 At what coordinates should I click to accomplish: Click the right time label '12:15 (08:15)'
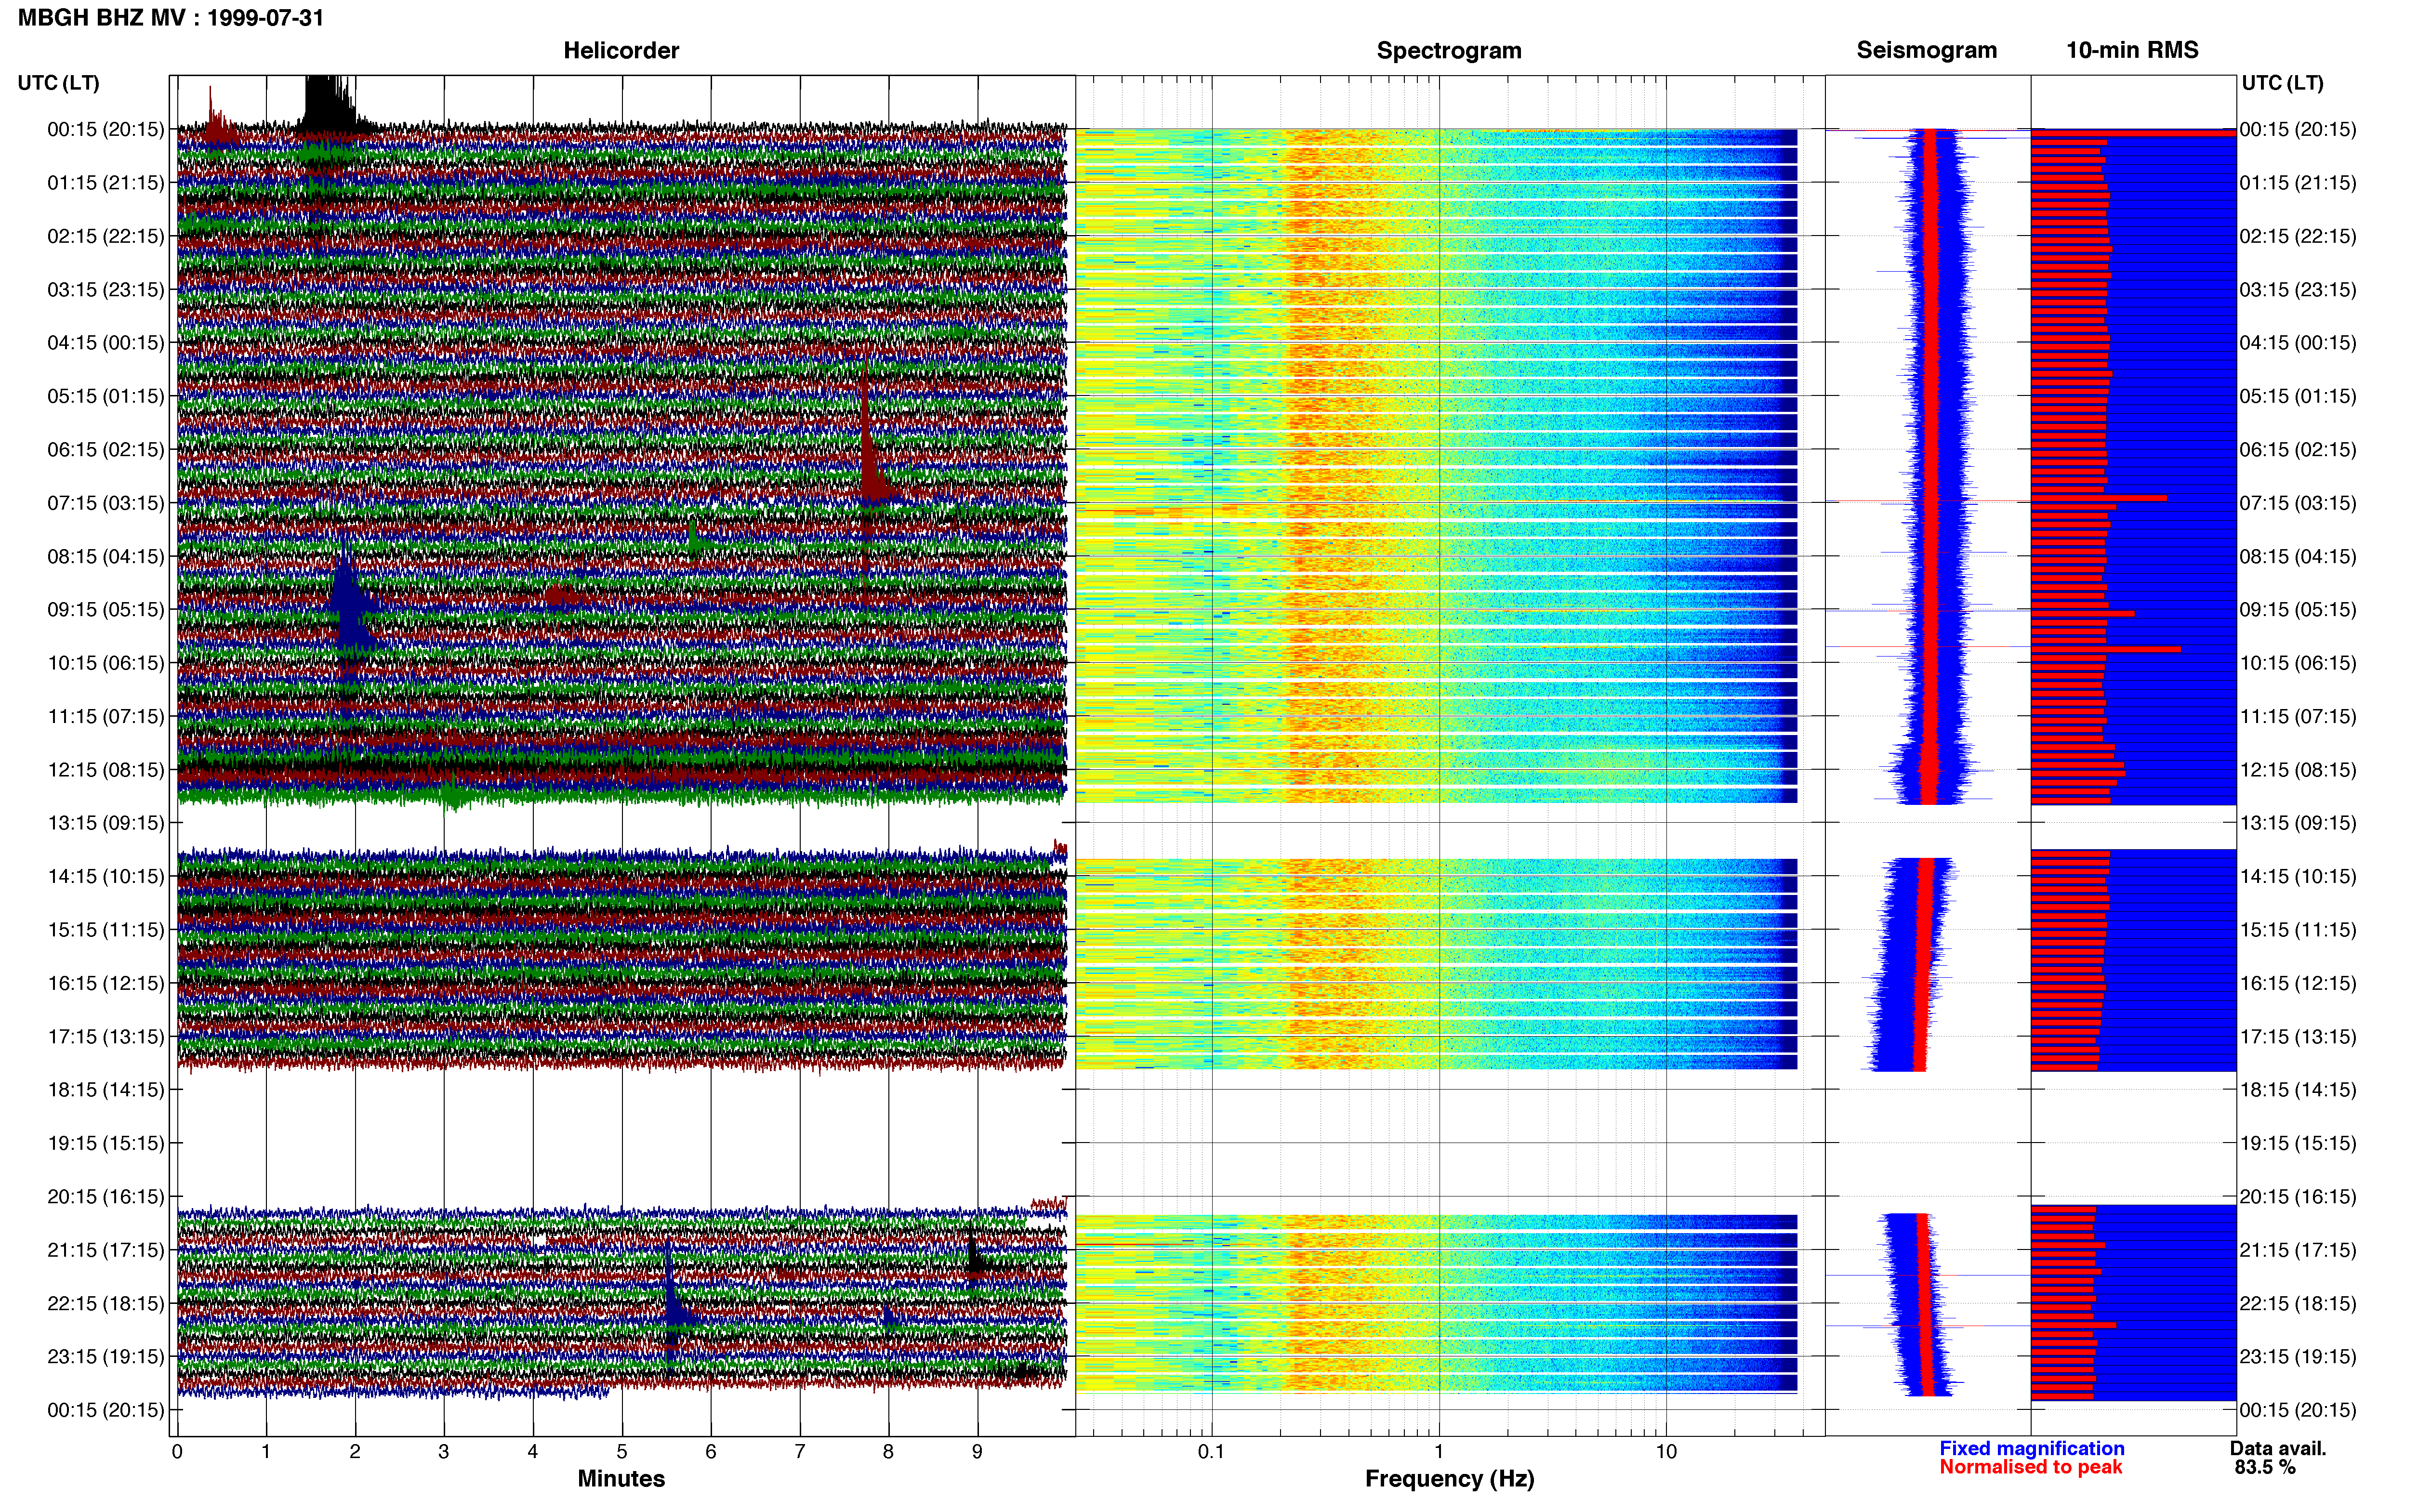point(2298,770)
